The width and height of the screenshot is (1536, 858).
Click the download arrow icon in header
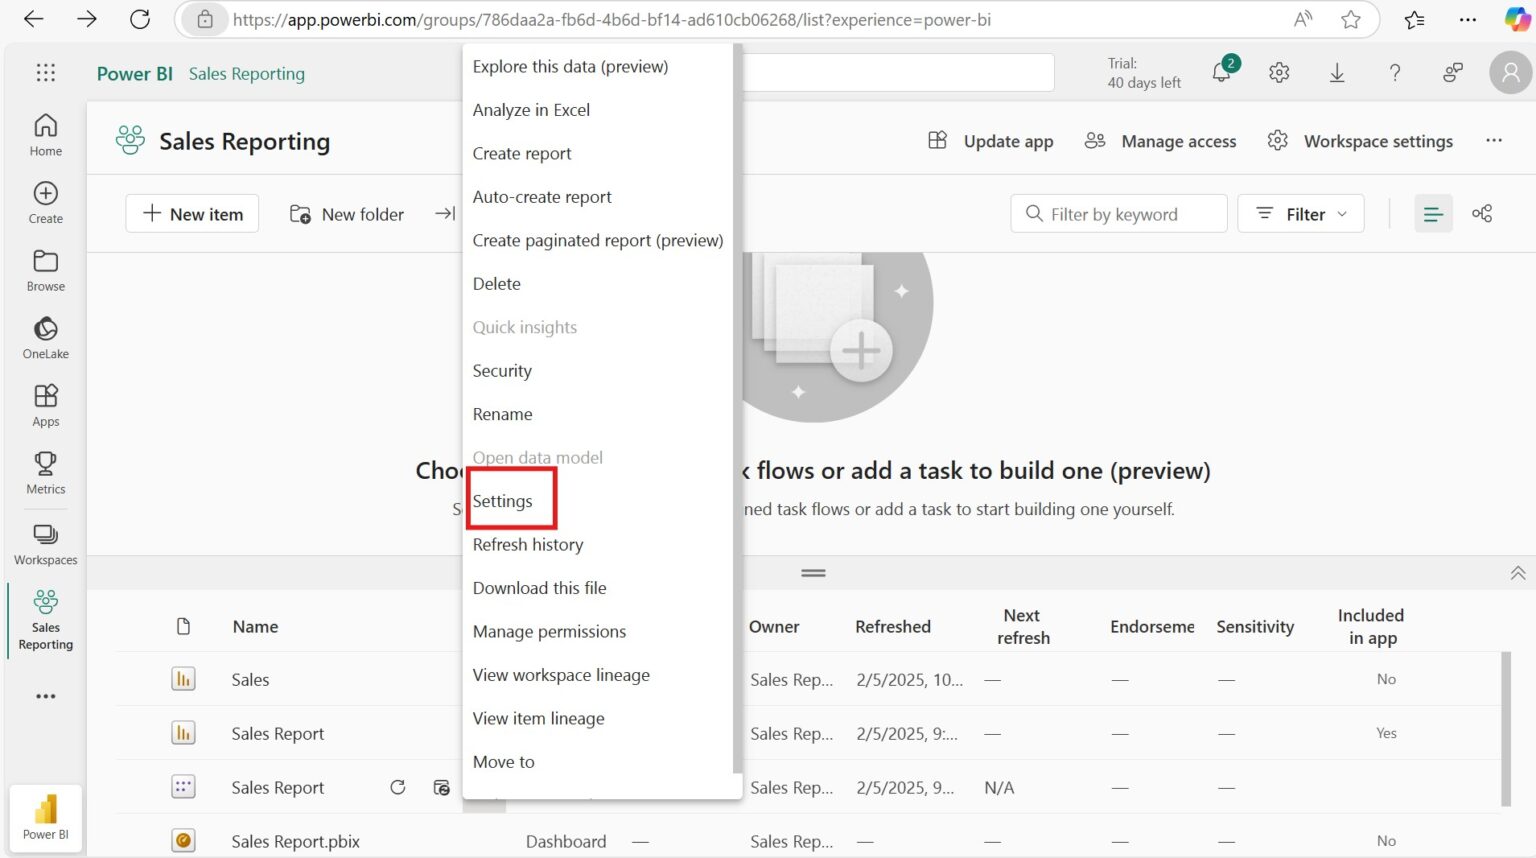pyautogui.click(x=1337, y=73)
